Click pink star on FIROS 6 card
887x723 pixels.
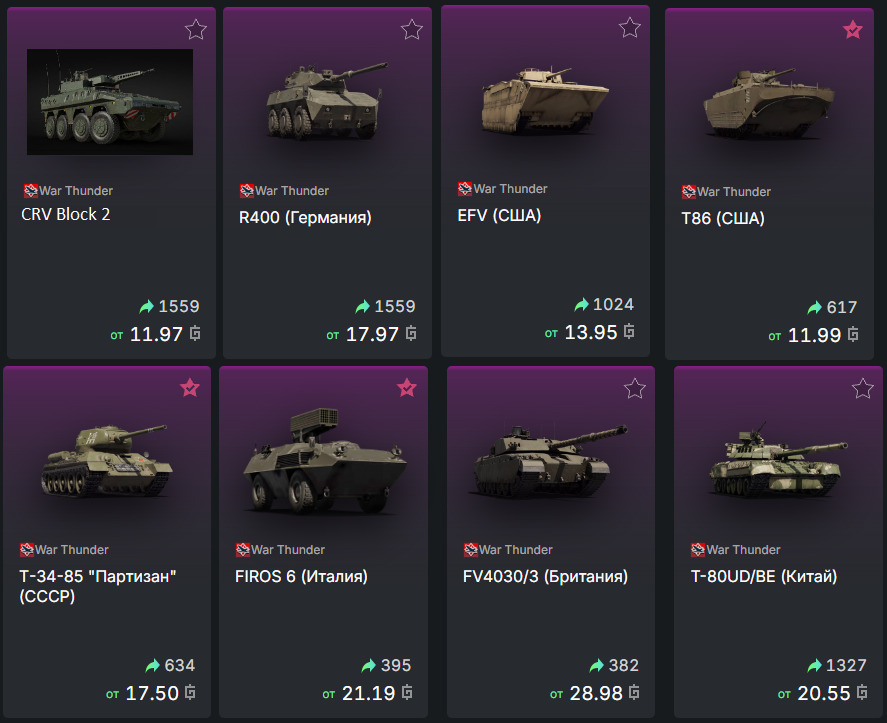[407, 388]
